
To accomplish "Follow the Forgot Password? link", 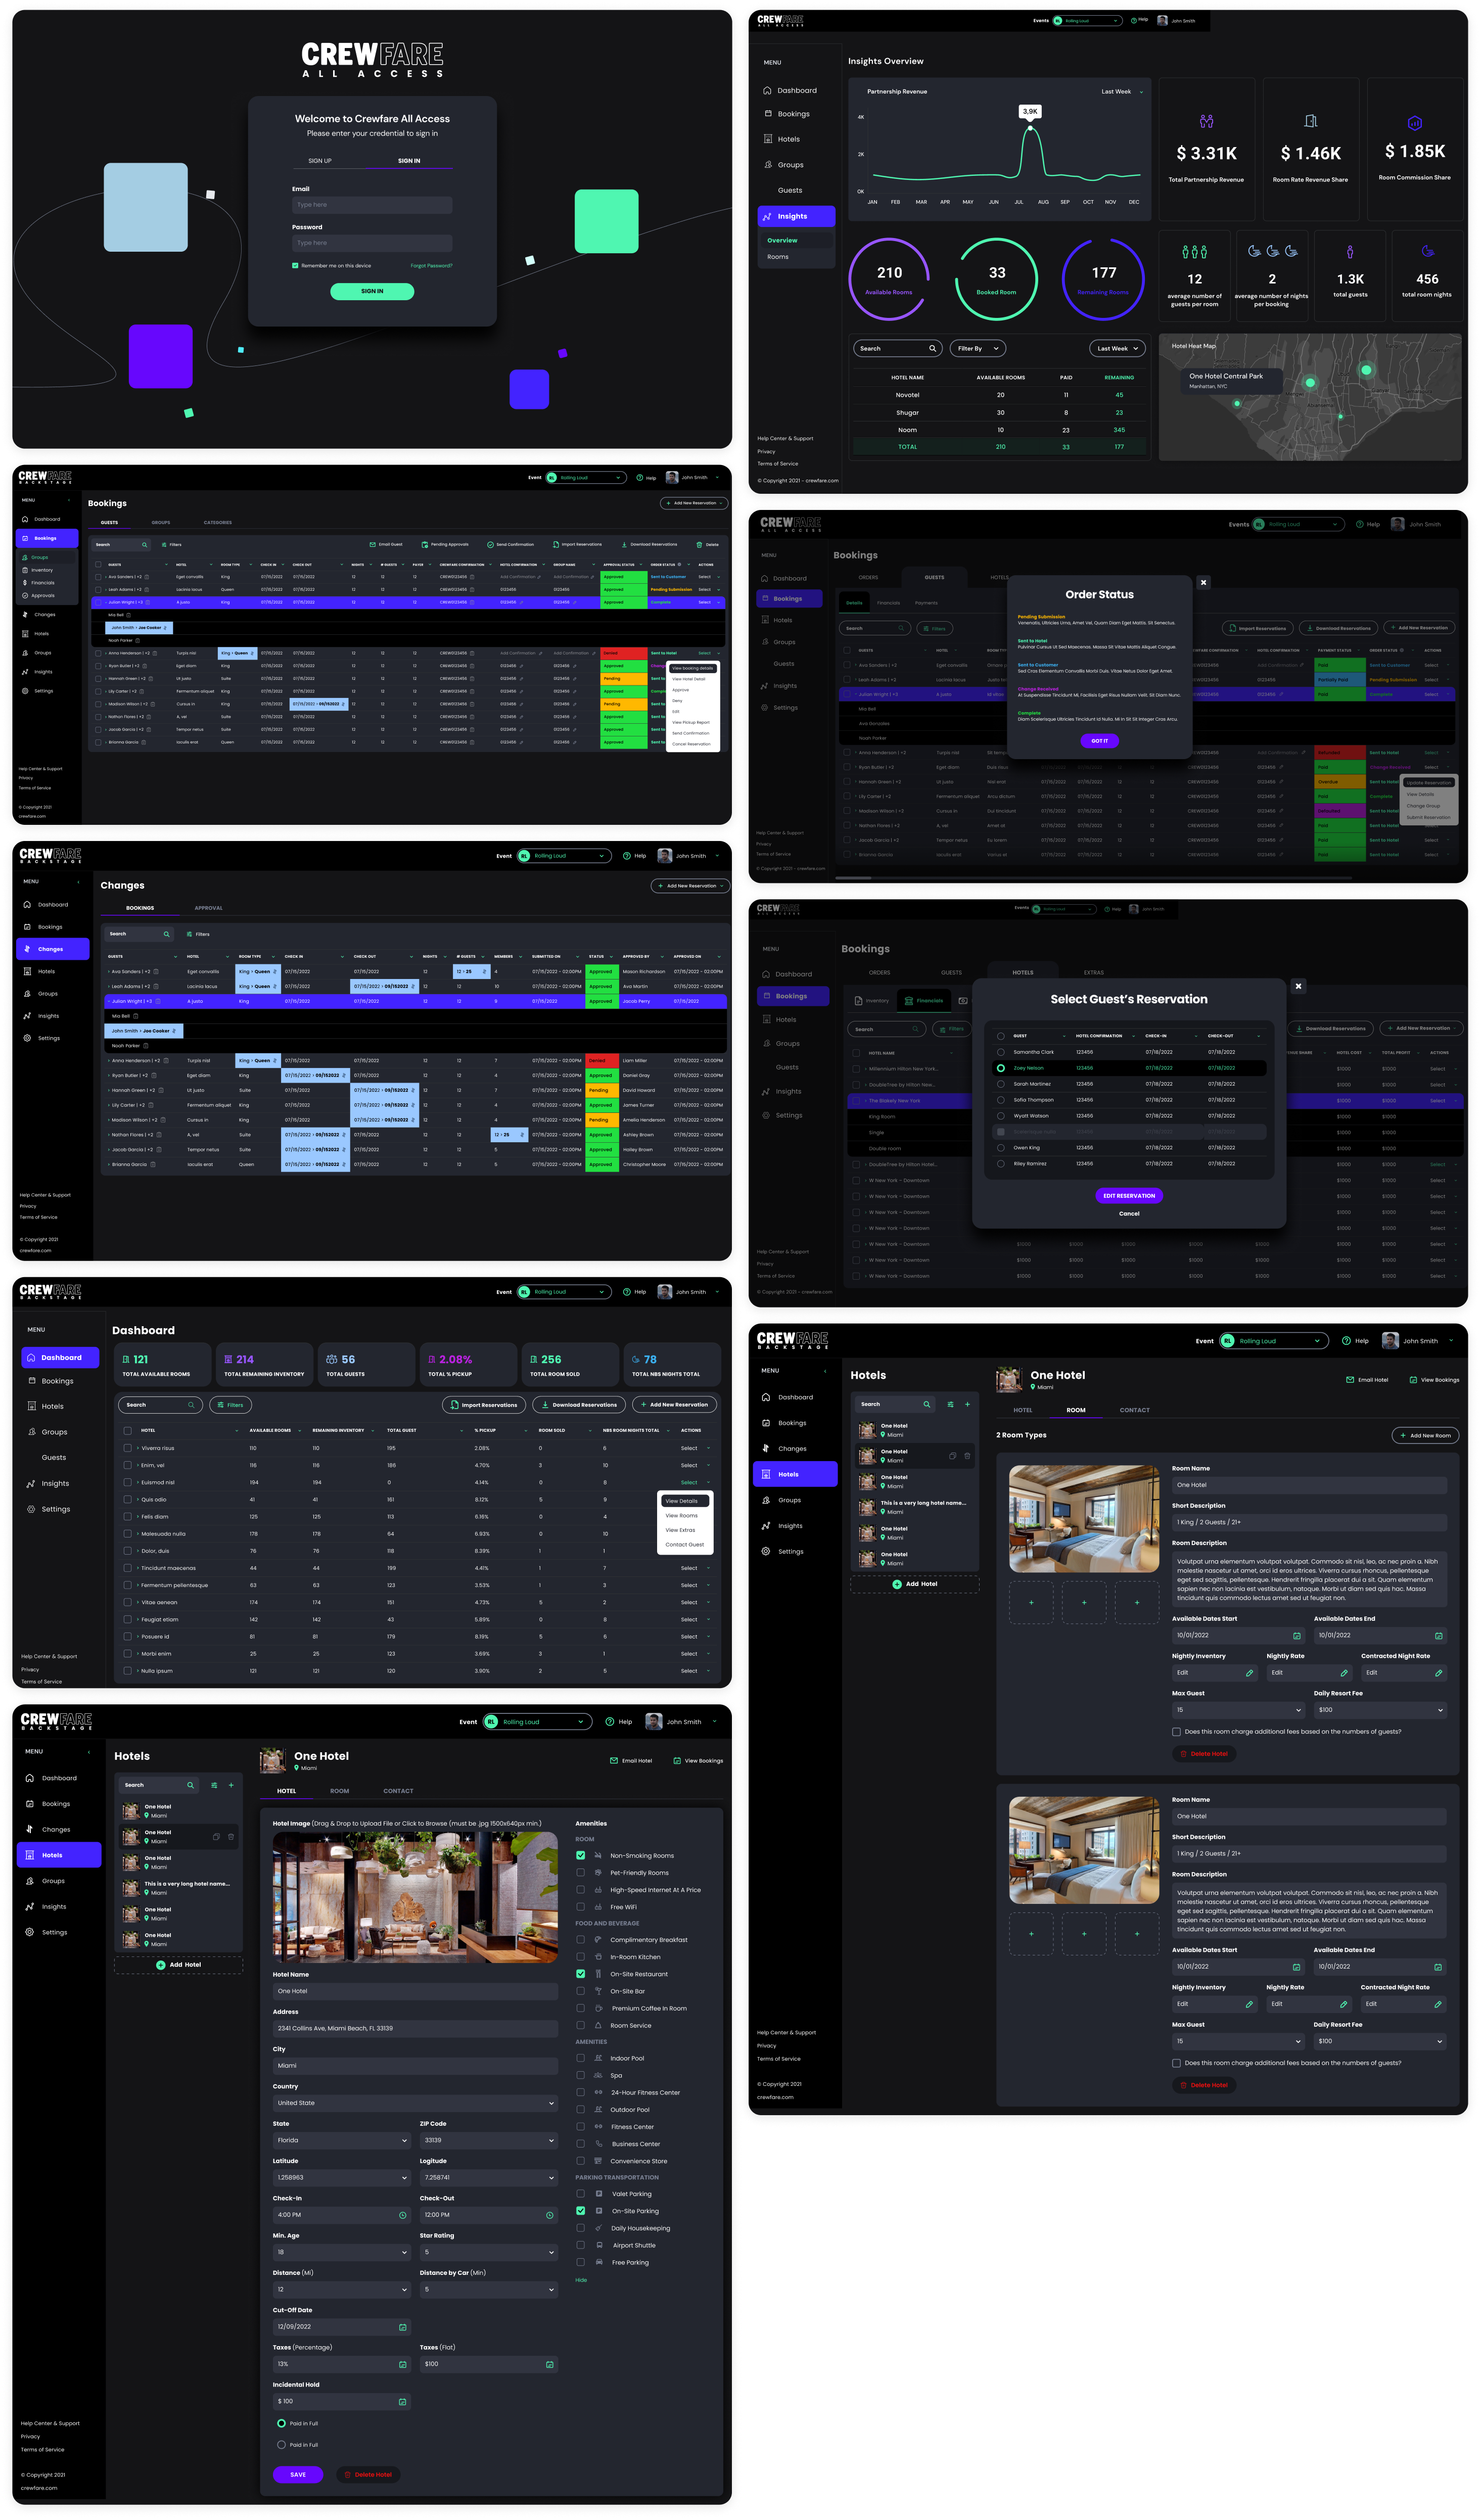I will point(432,265).
